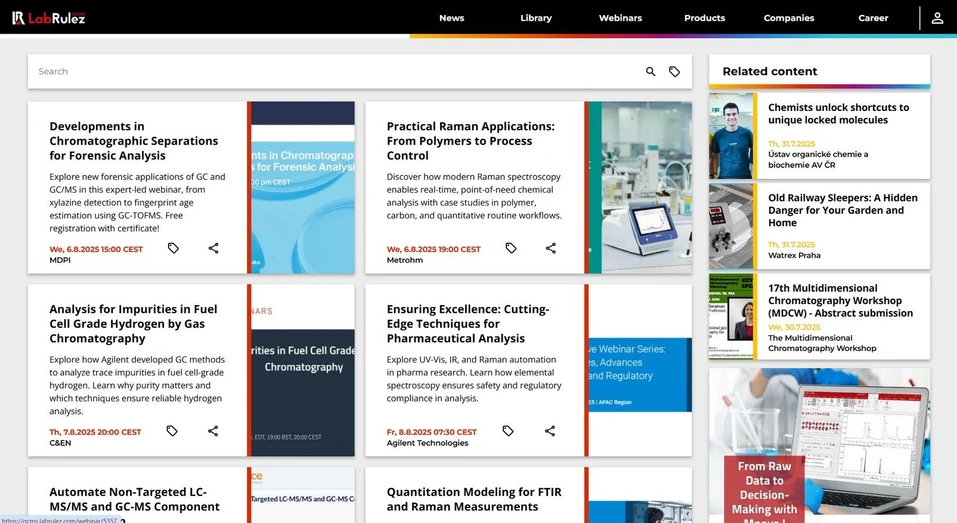Tag the Ensuring Excellence pharma card

pyautogui.click(x=508, y=431)
